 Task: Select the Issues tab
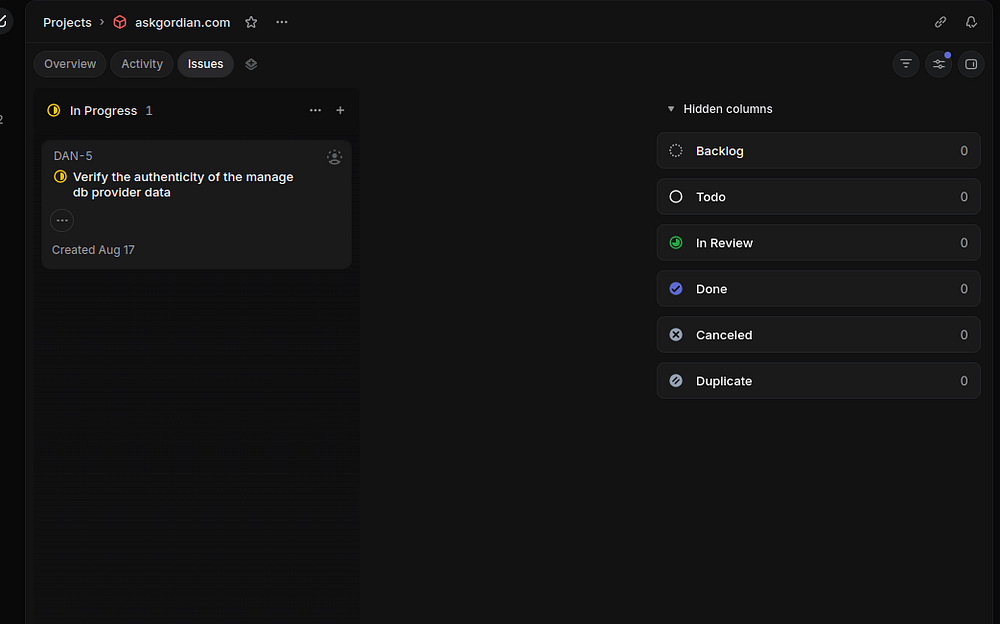click(x=205, y=64)
